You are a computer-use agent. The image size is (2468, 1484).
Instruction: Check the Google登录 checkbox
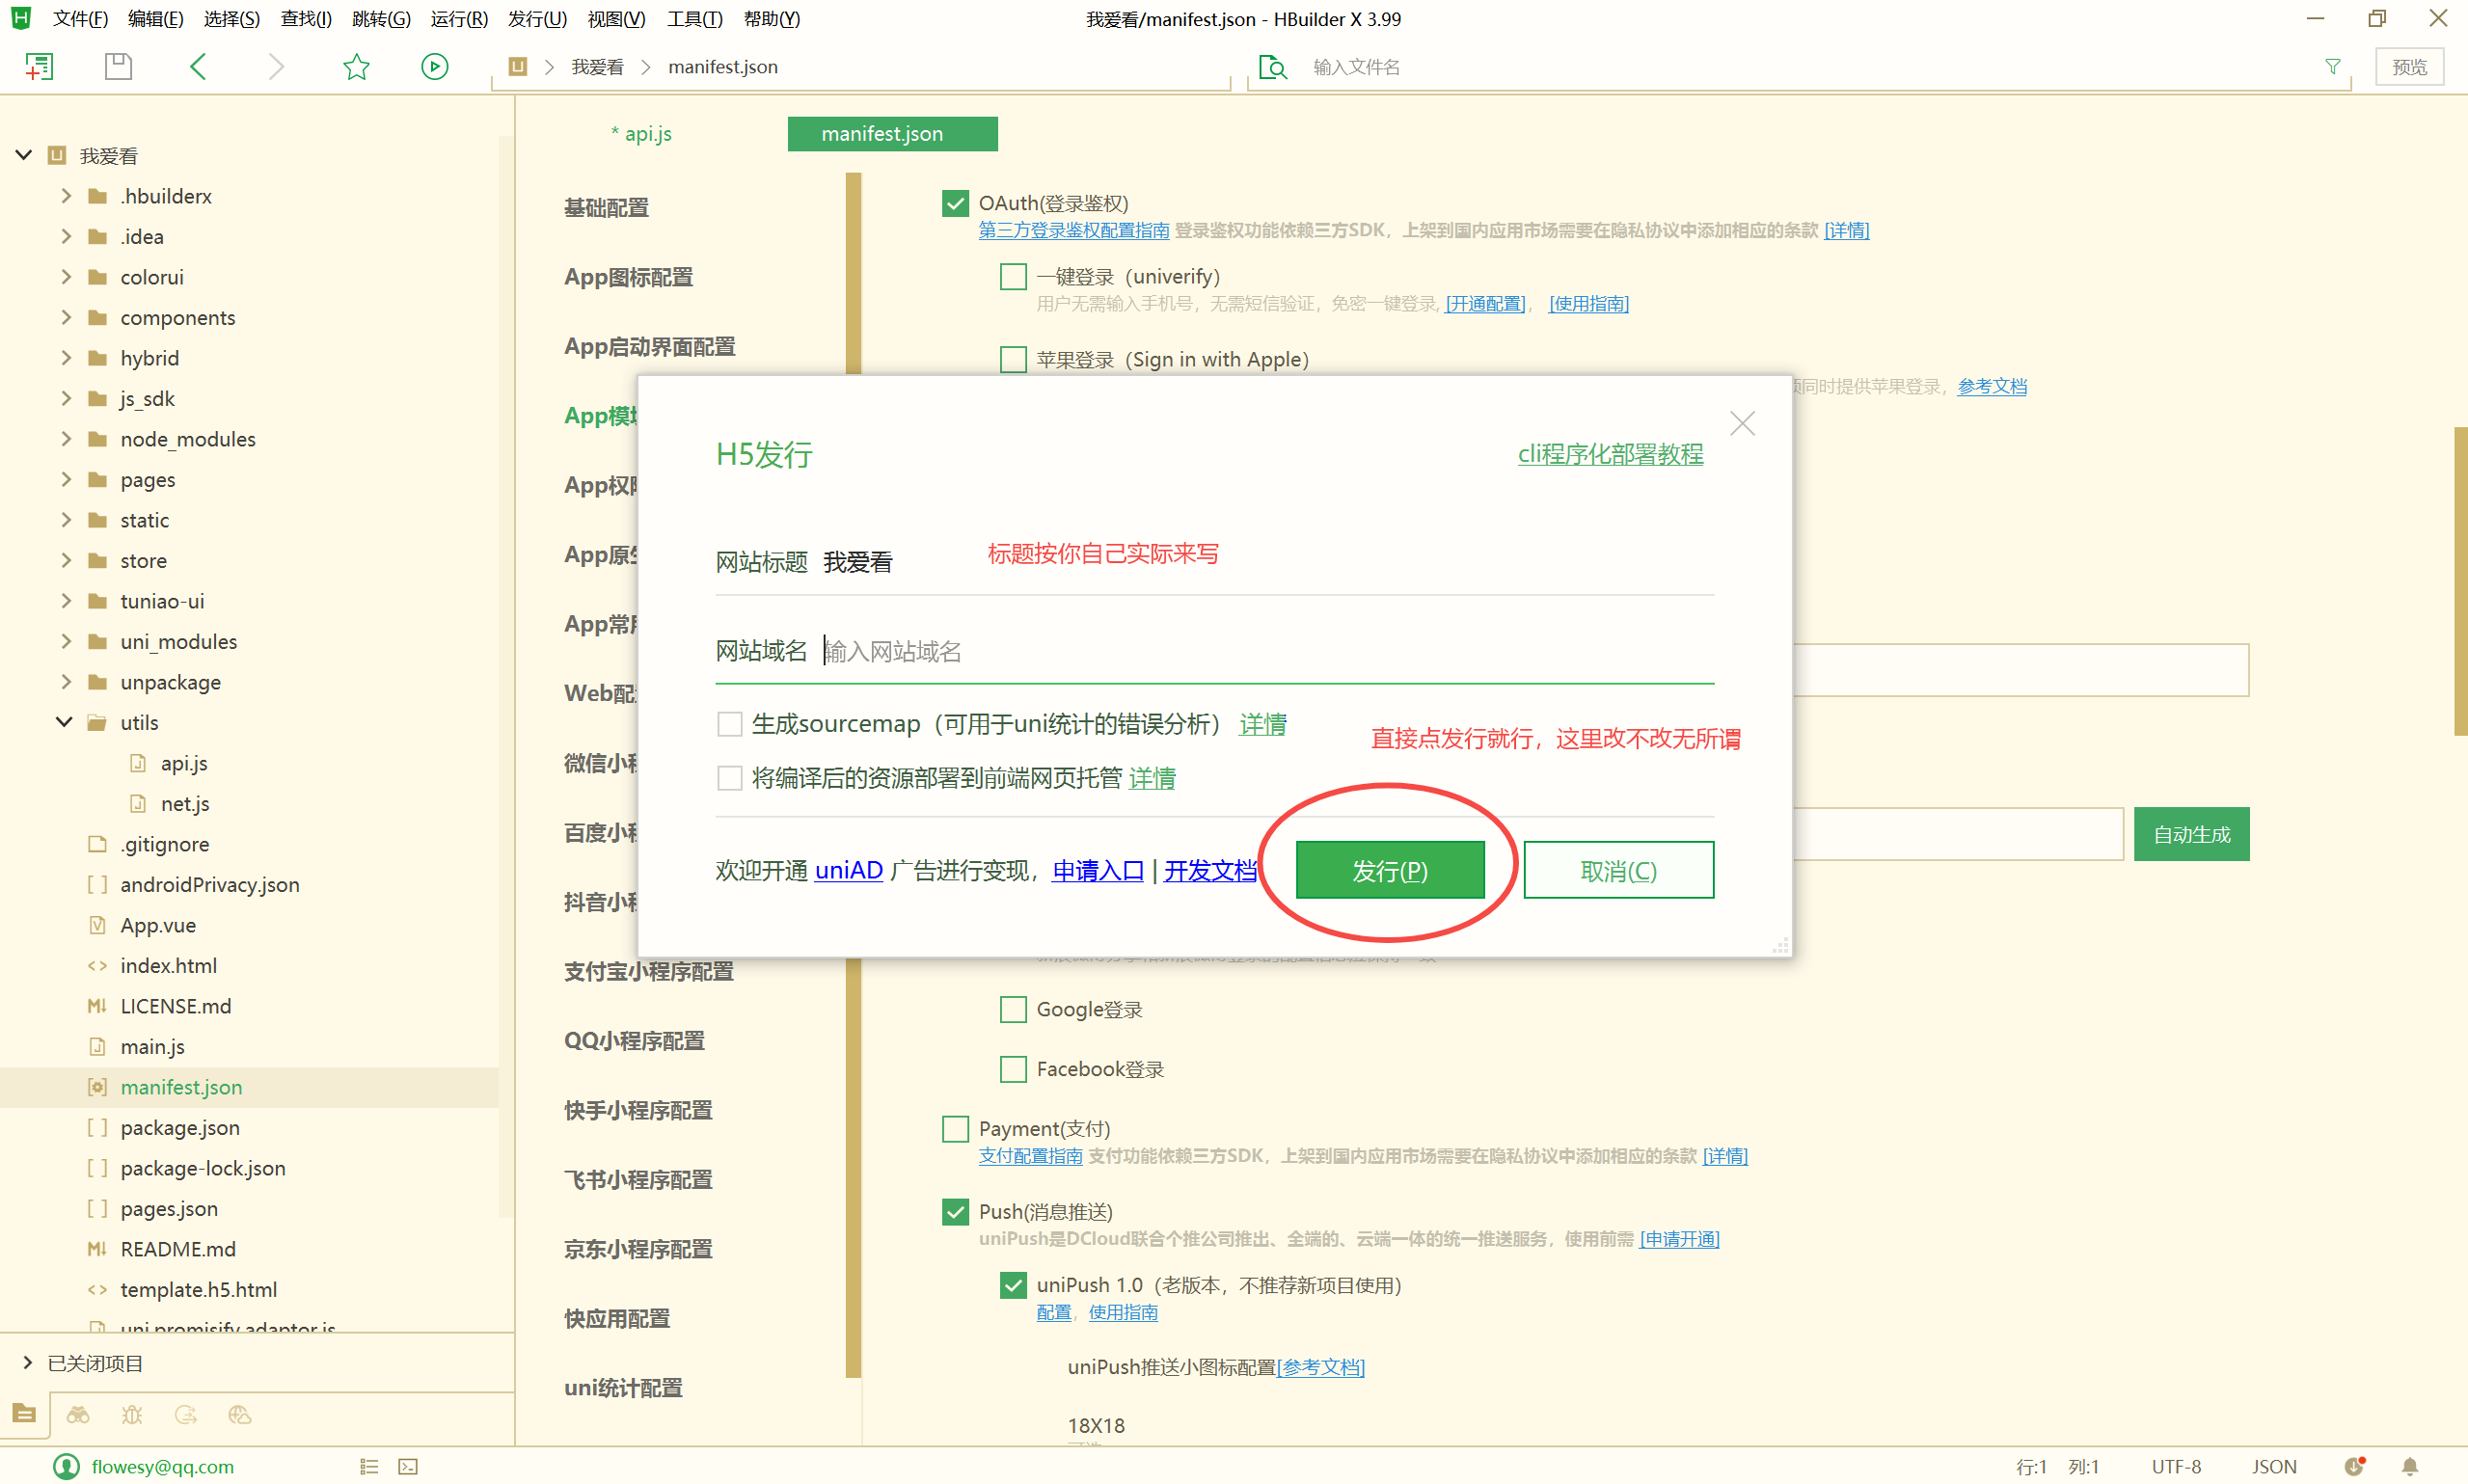click(1013, 1009)
